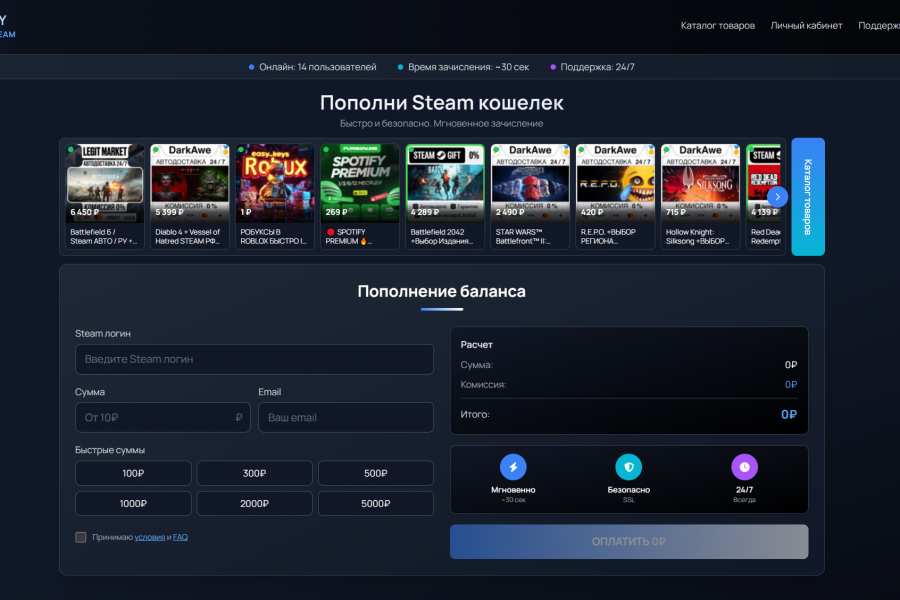Open Каталог товаров in top navigation

[x=717, y=25]
